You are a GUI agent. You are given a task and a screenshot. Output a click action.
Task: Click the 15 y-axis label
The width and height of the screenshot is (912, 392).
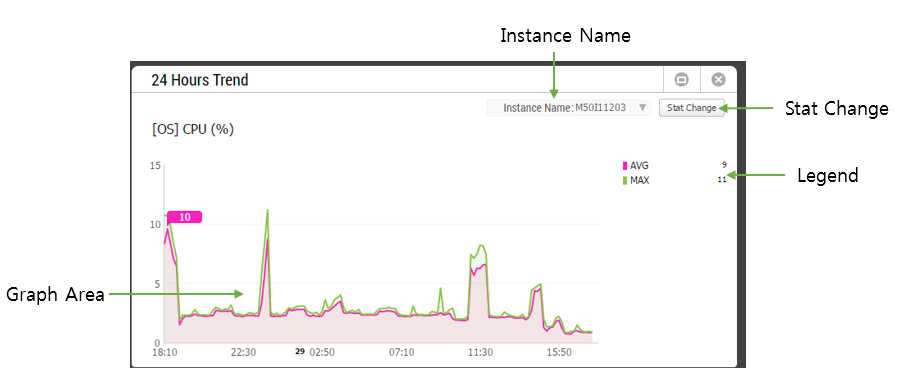(x=155, y=166)
